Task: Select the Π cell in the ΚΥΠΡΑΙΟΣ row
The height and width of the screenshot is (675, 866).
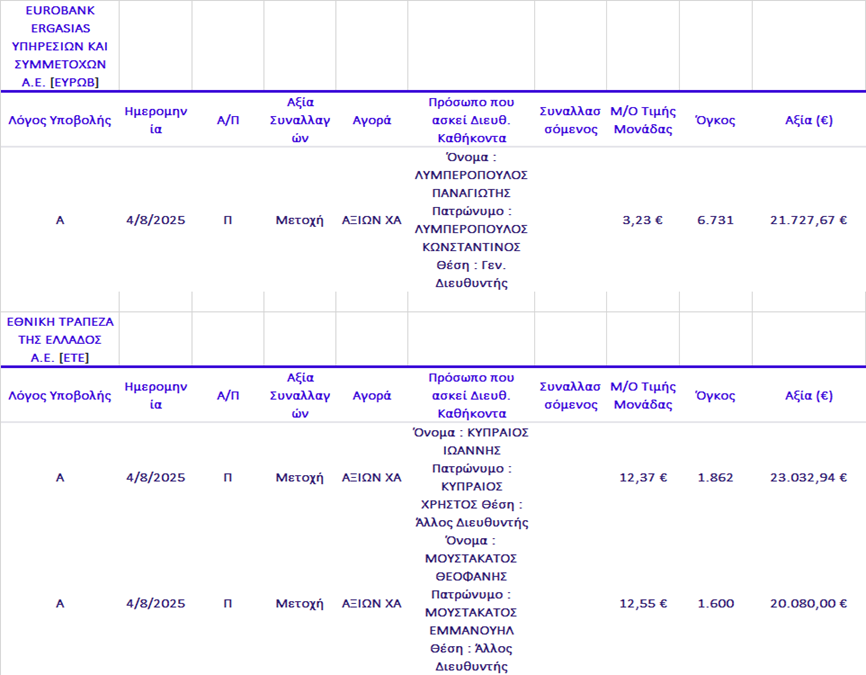Action: pyautogui.click(x=228, y=477)
